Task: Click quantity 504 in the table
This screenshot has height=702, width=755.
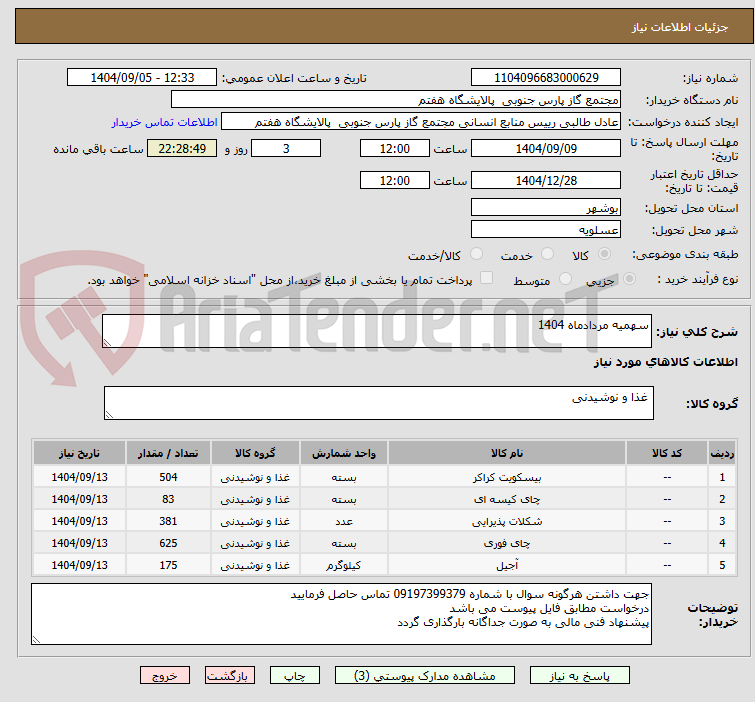Action: [168, 477]
